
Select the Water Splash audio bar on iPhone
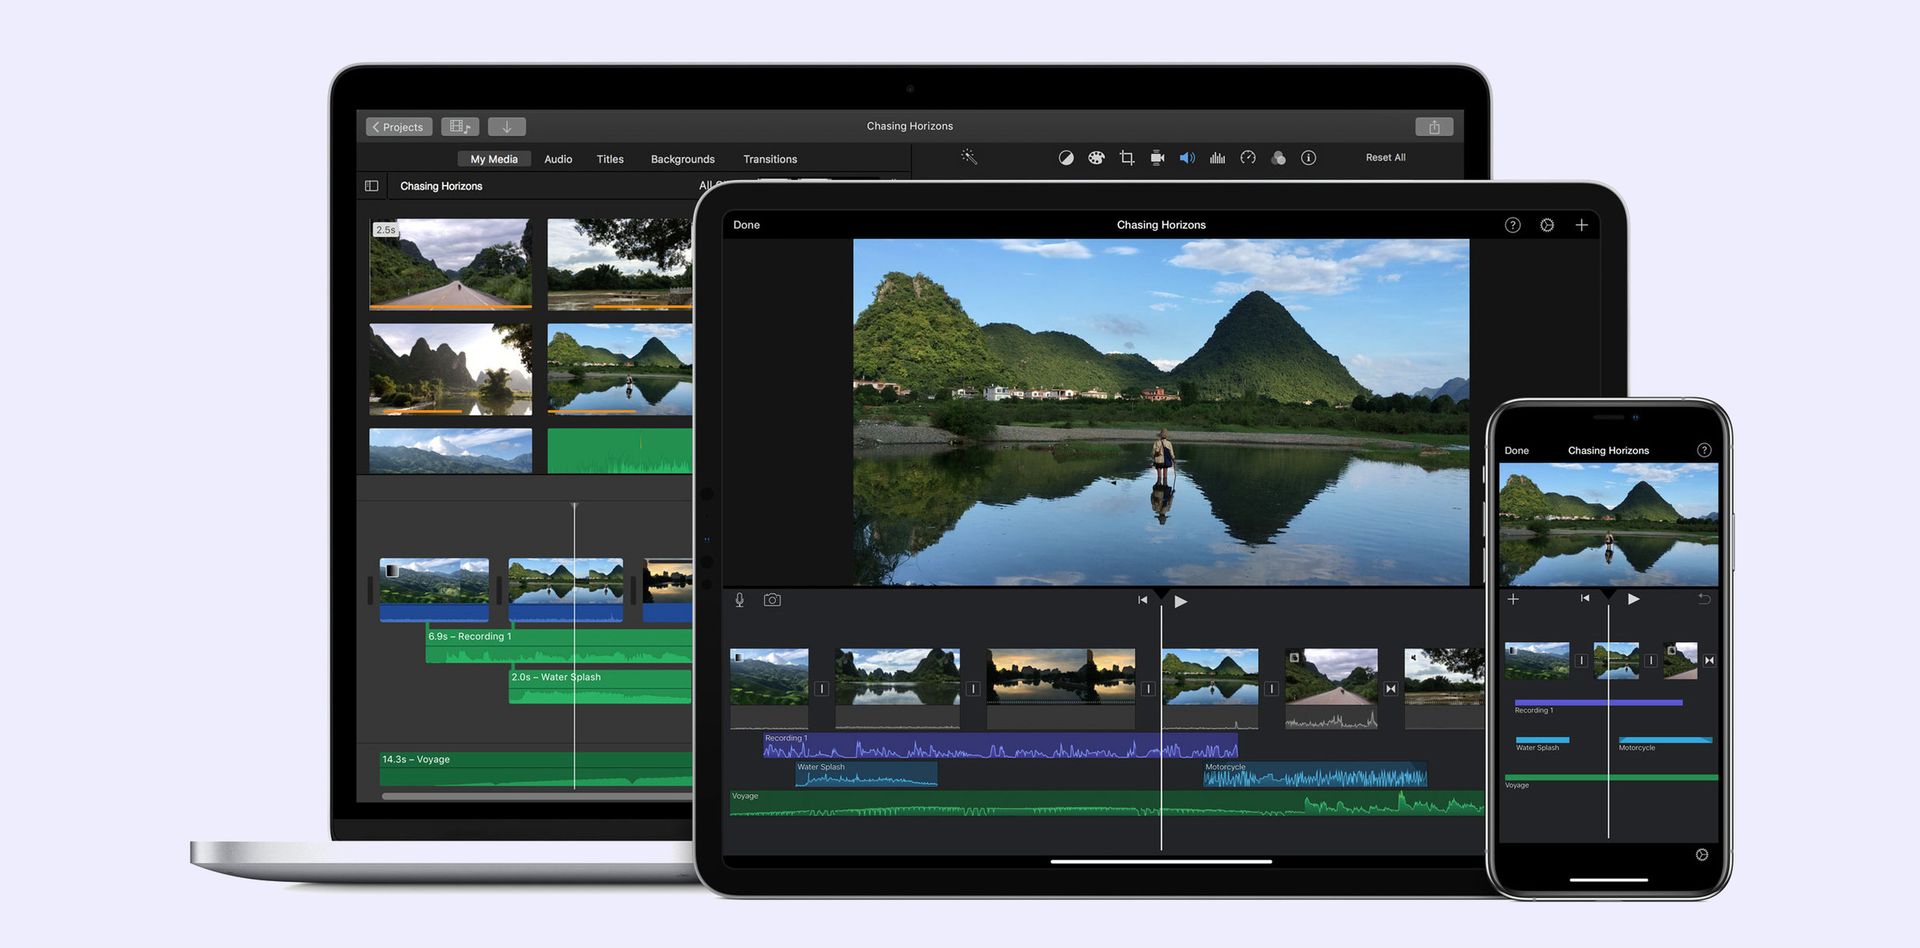(x=1542, y=740)
